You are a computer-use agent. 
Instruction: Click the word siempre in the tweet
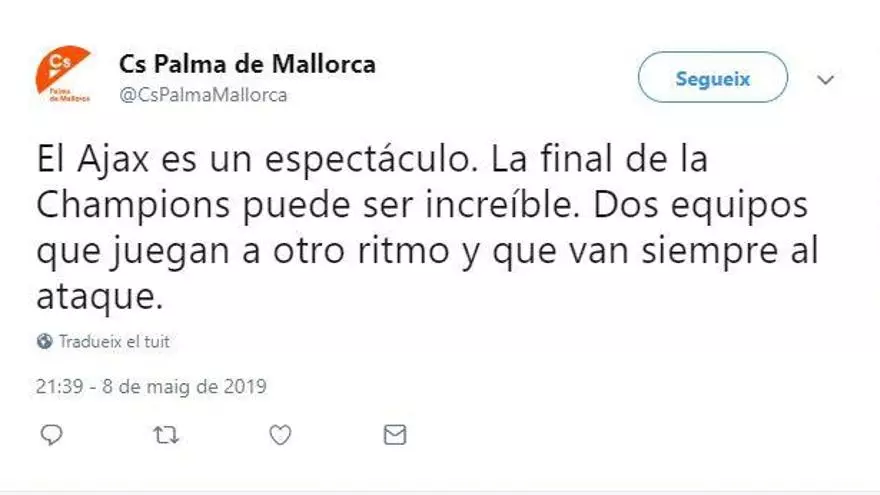pyautogui.click(x=708, y=251)
